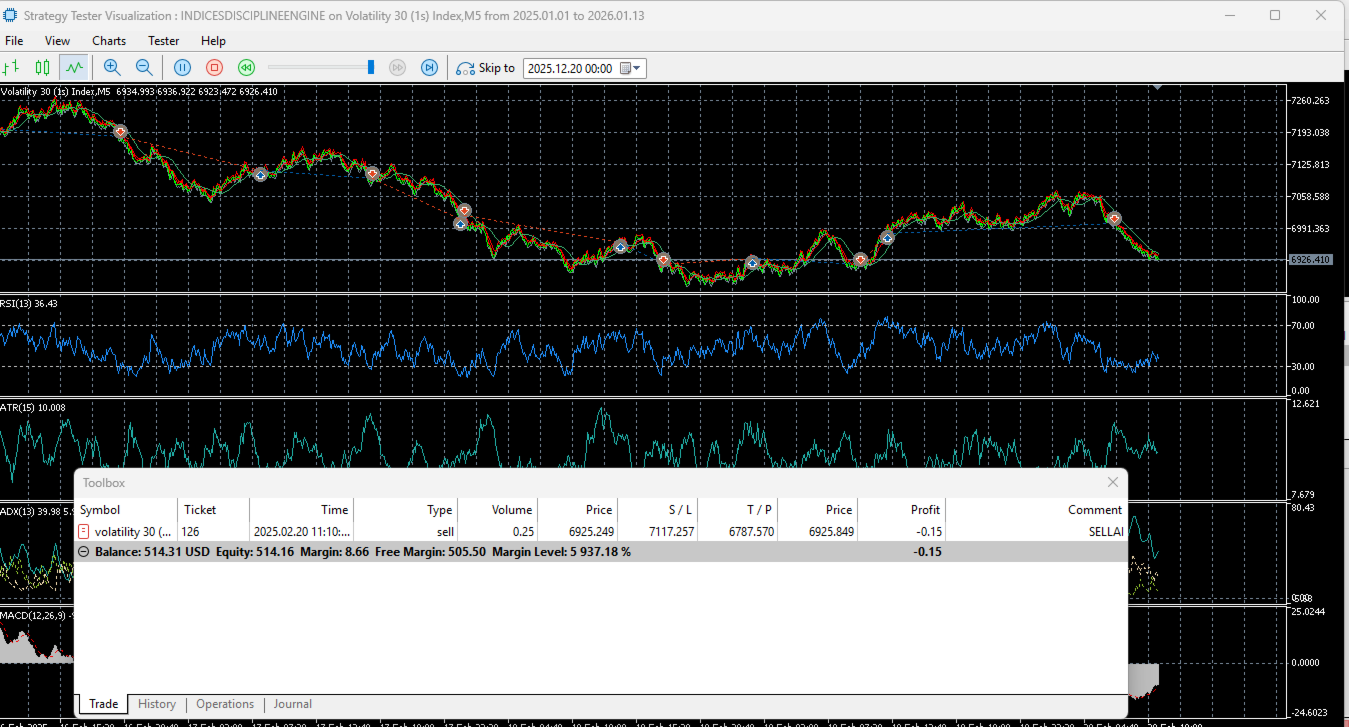
Task: Open the Charts menu
Action: pos(109,41)
